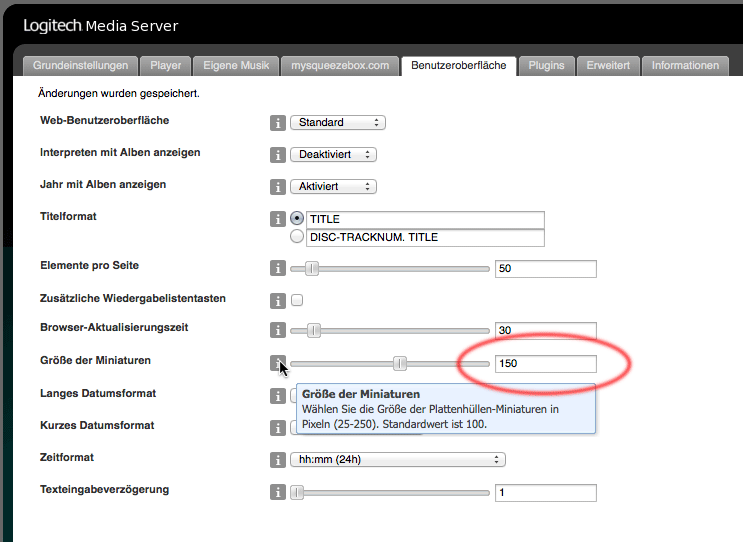Click the Browser-Aktualisierungszeit info icon
Image resolution: width=743 pixels, height=542 pixels.
click(x=278, y=331)
